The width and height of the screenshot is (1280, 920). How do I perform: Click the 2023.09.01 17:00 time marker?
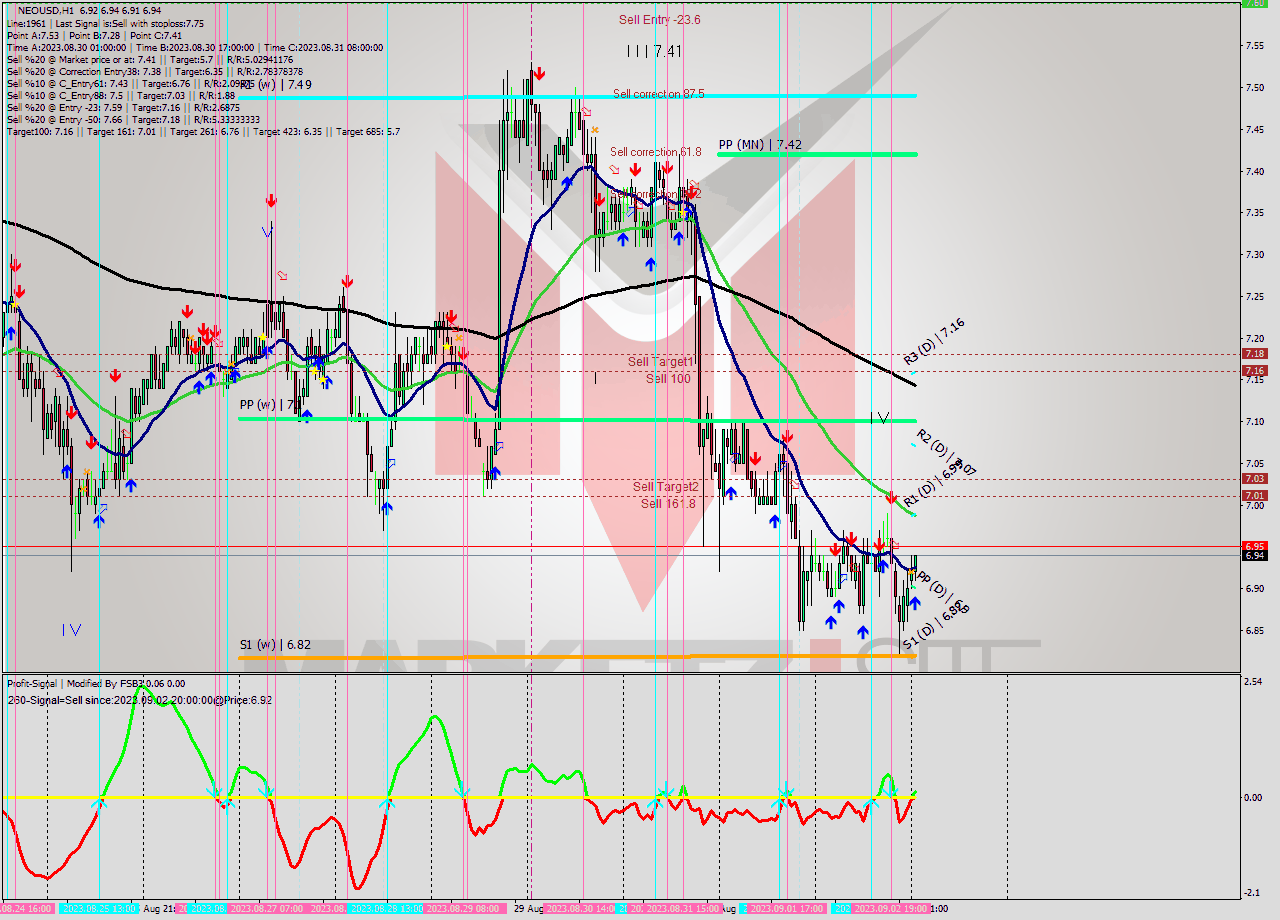[786, 909]
